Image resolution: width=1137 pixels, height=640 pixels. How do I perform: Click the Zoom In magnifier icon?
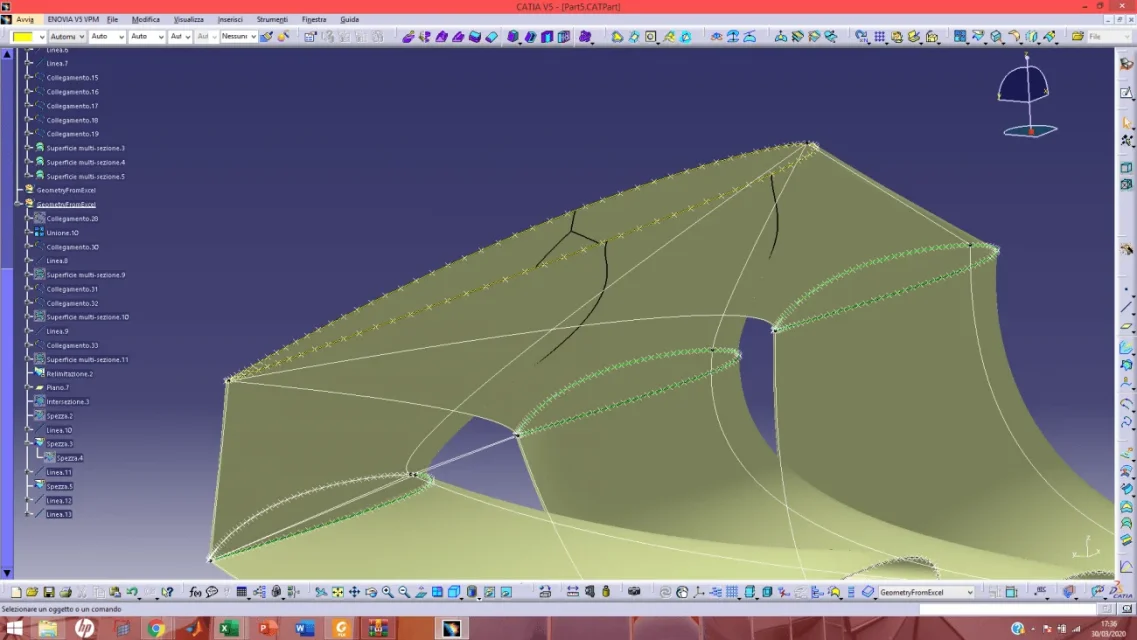point(387,593)
